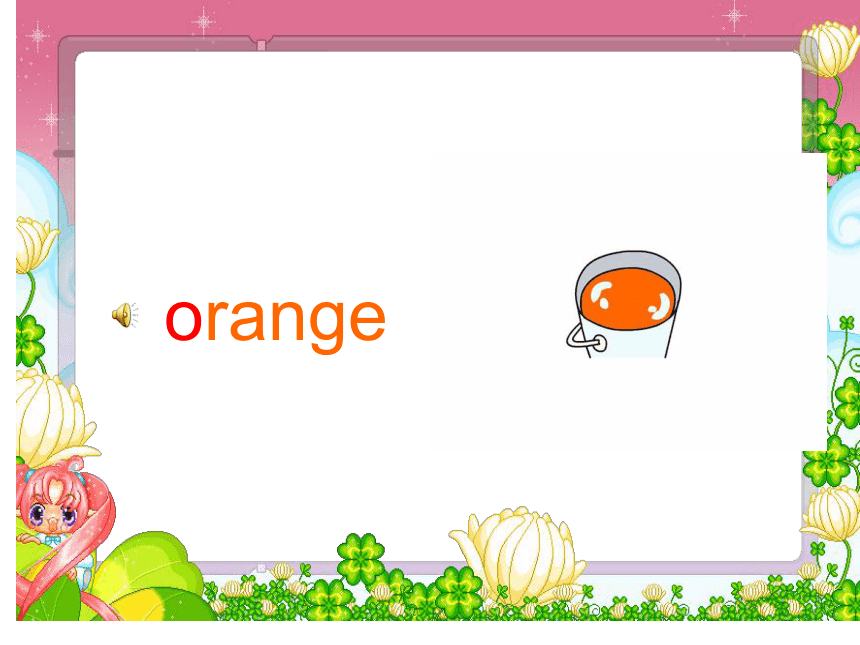Play the speaker audio icon beside orange
Screen dimensions: 860x645
tap(125, 315)
